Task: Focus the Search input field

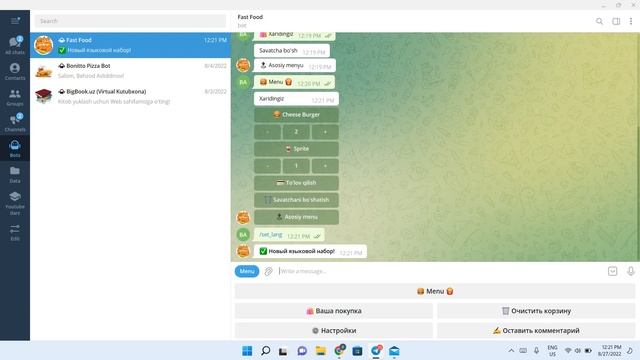Action: 130,21
